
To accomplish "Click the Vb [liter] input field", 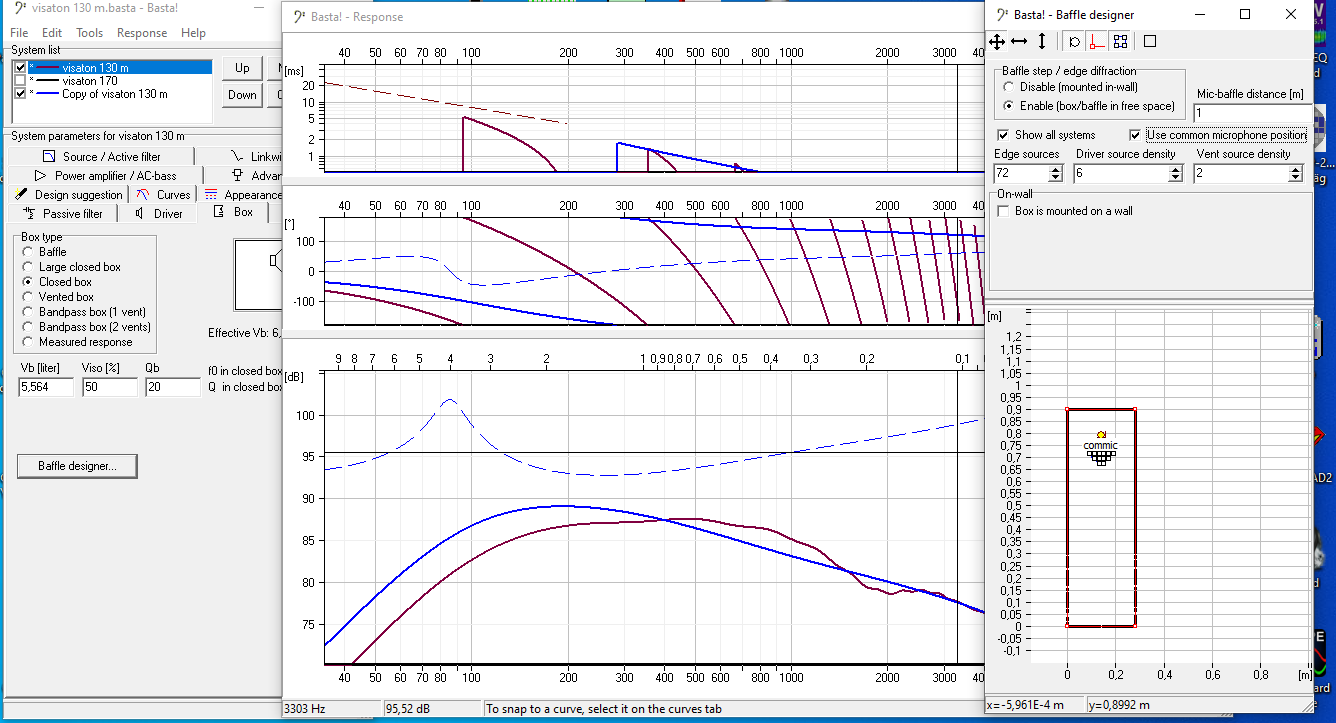I will 46,387.
